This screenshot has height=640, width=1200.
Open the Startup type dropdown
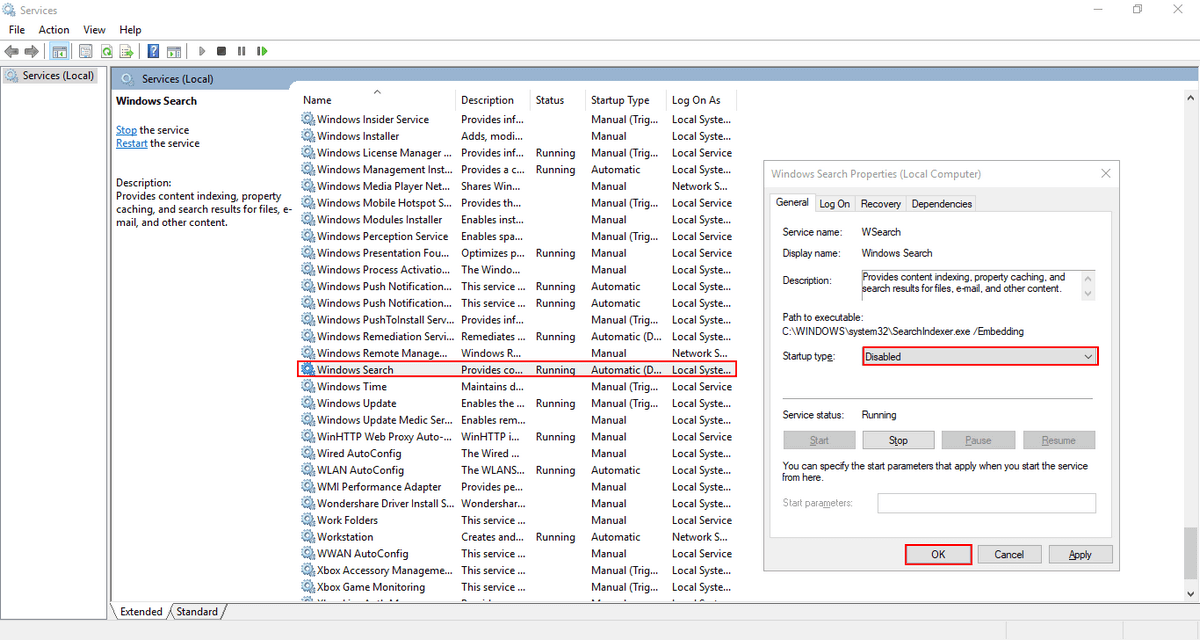(x=980, y=356)
